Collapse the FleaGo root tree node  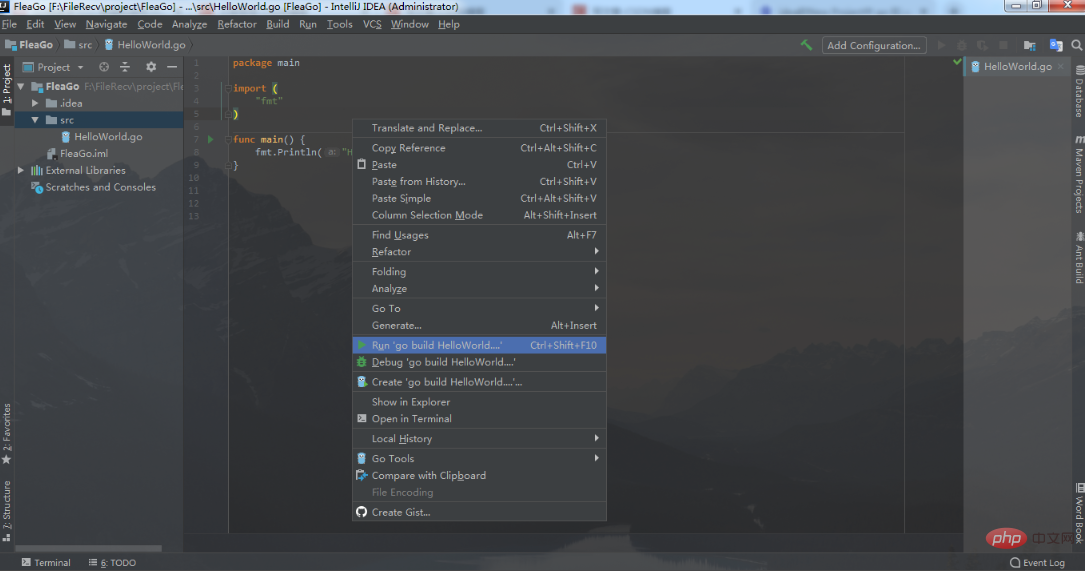click(x=21, y=87)
